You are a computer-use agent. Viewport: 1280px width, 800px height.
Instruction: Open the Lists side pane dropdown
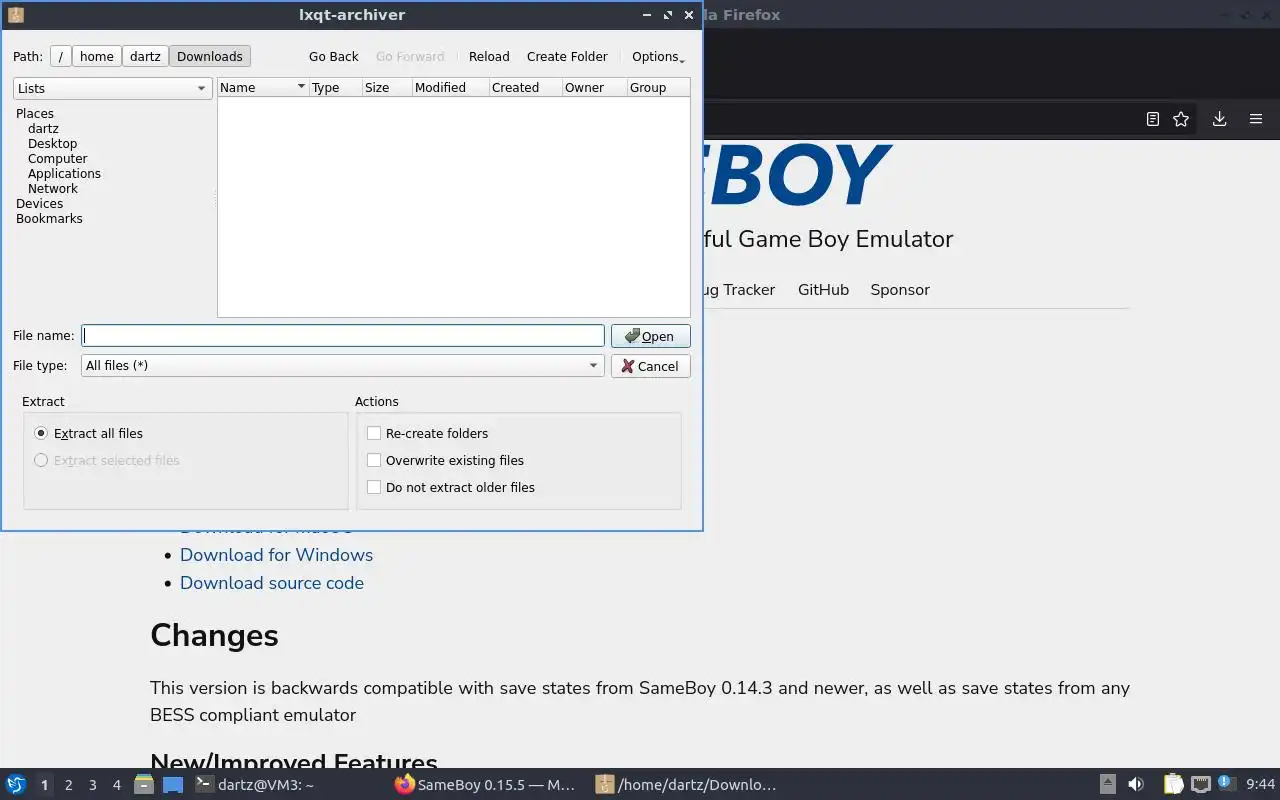coord(112,88)
